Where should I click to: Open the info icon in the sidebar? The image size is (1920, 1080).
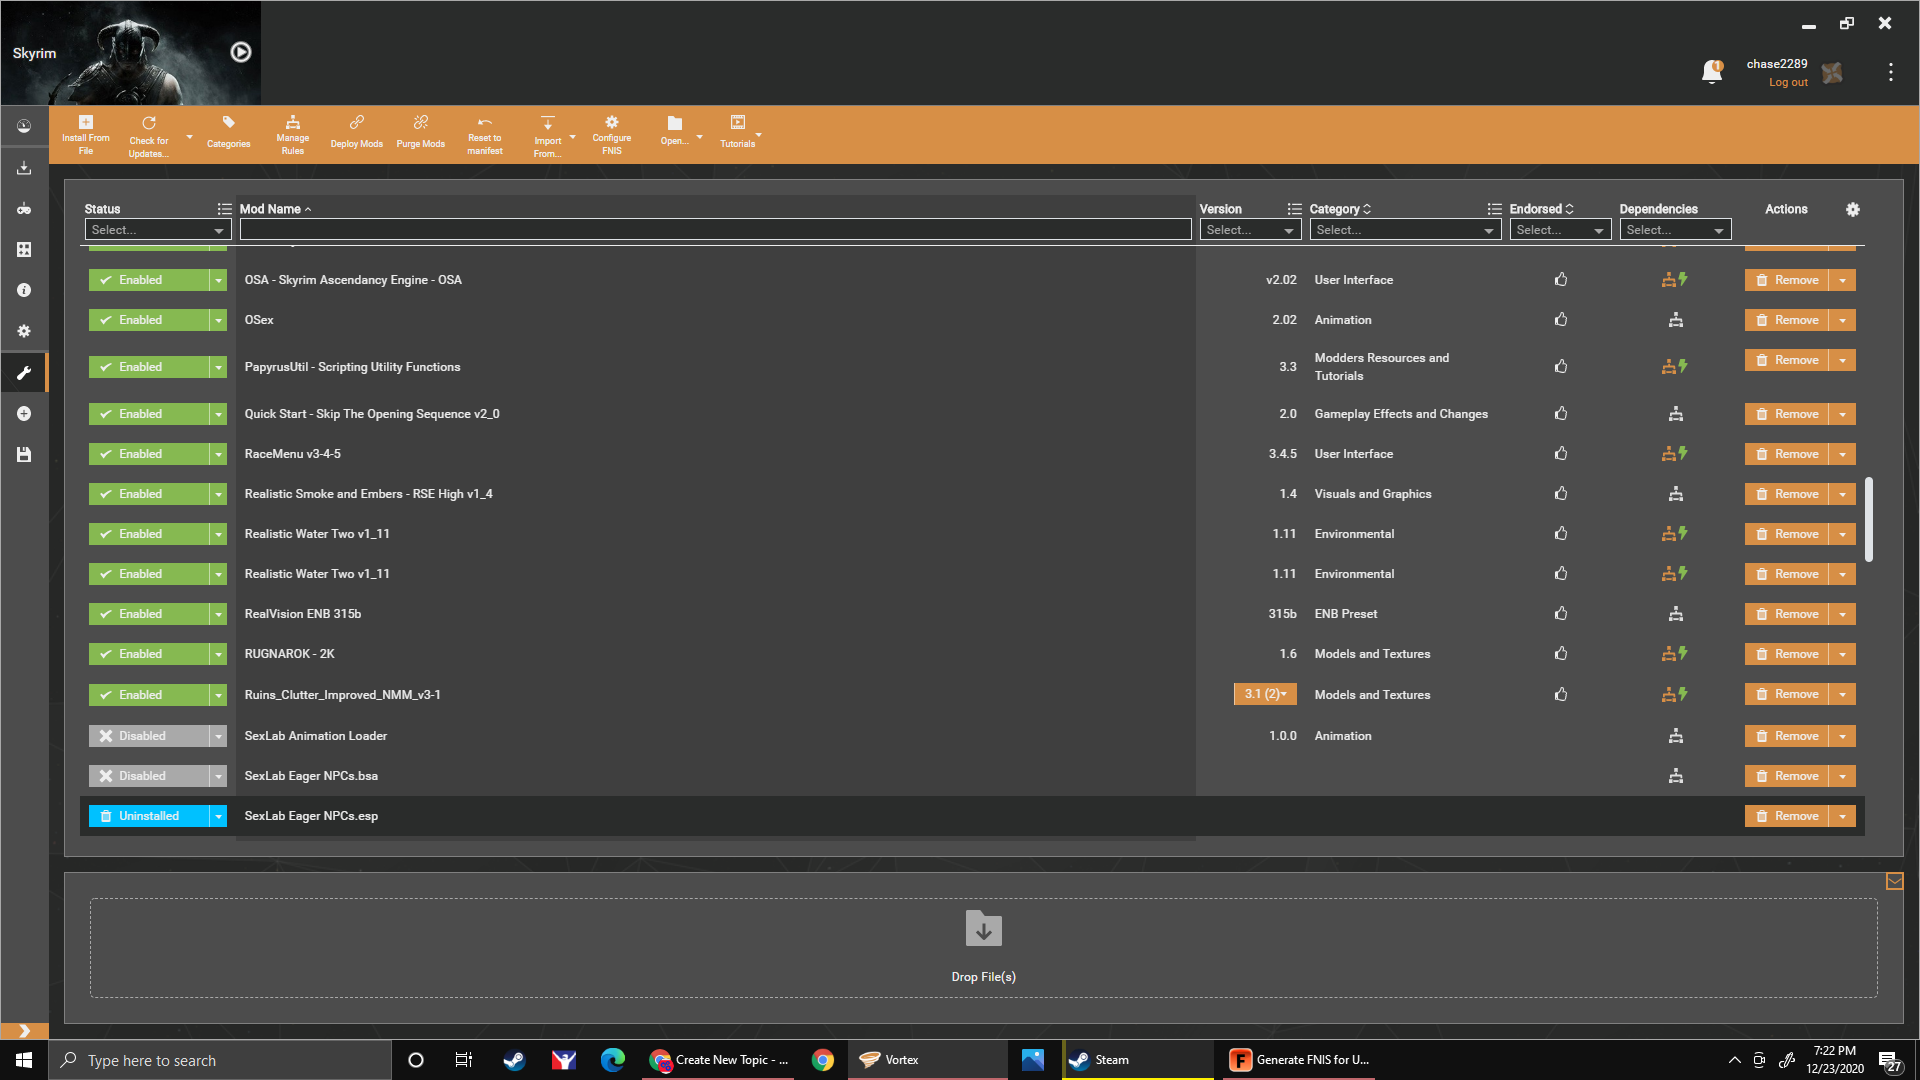(24, 290)
